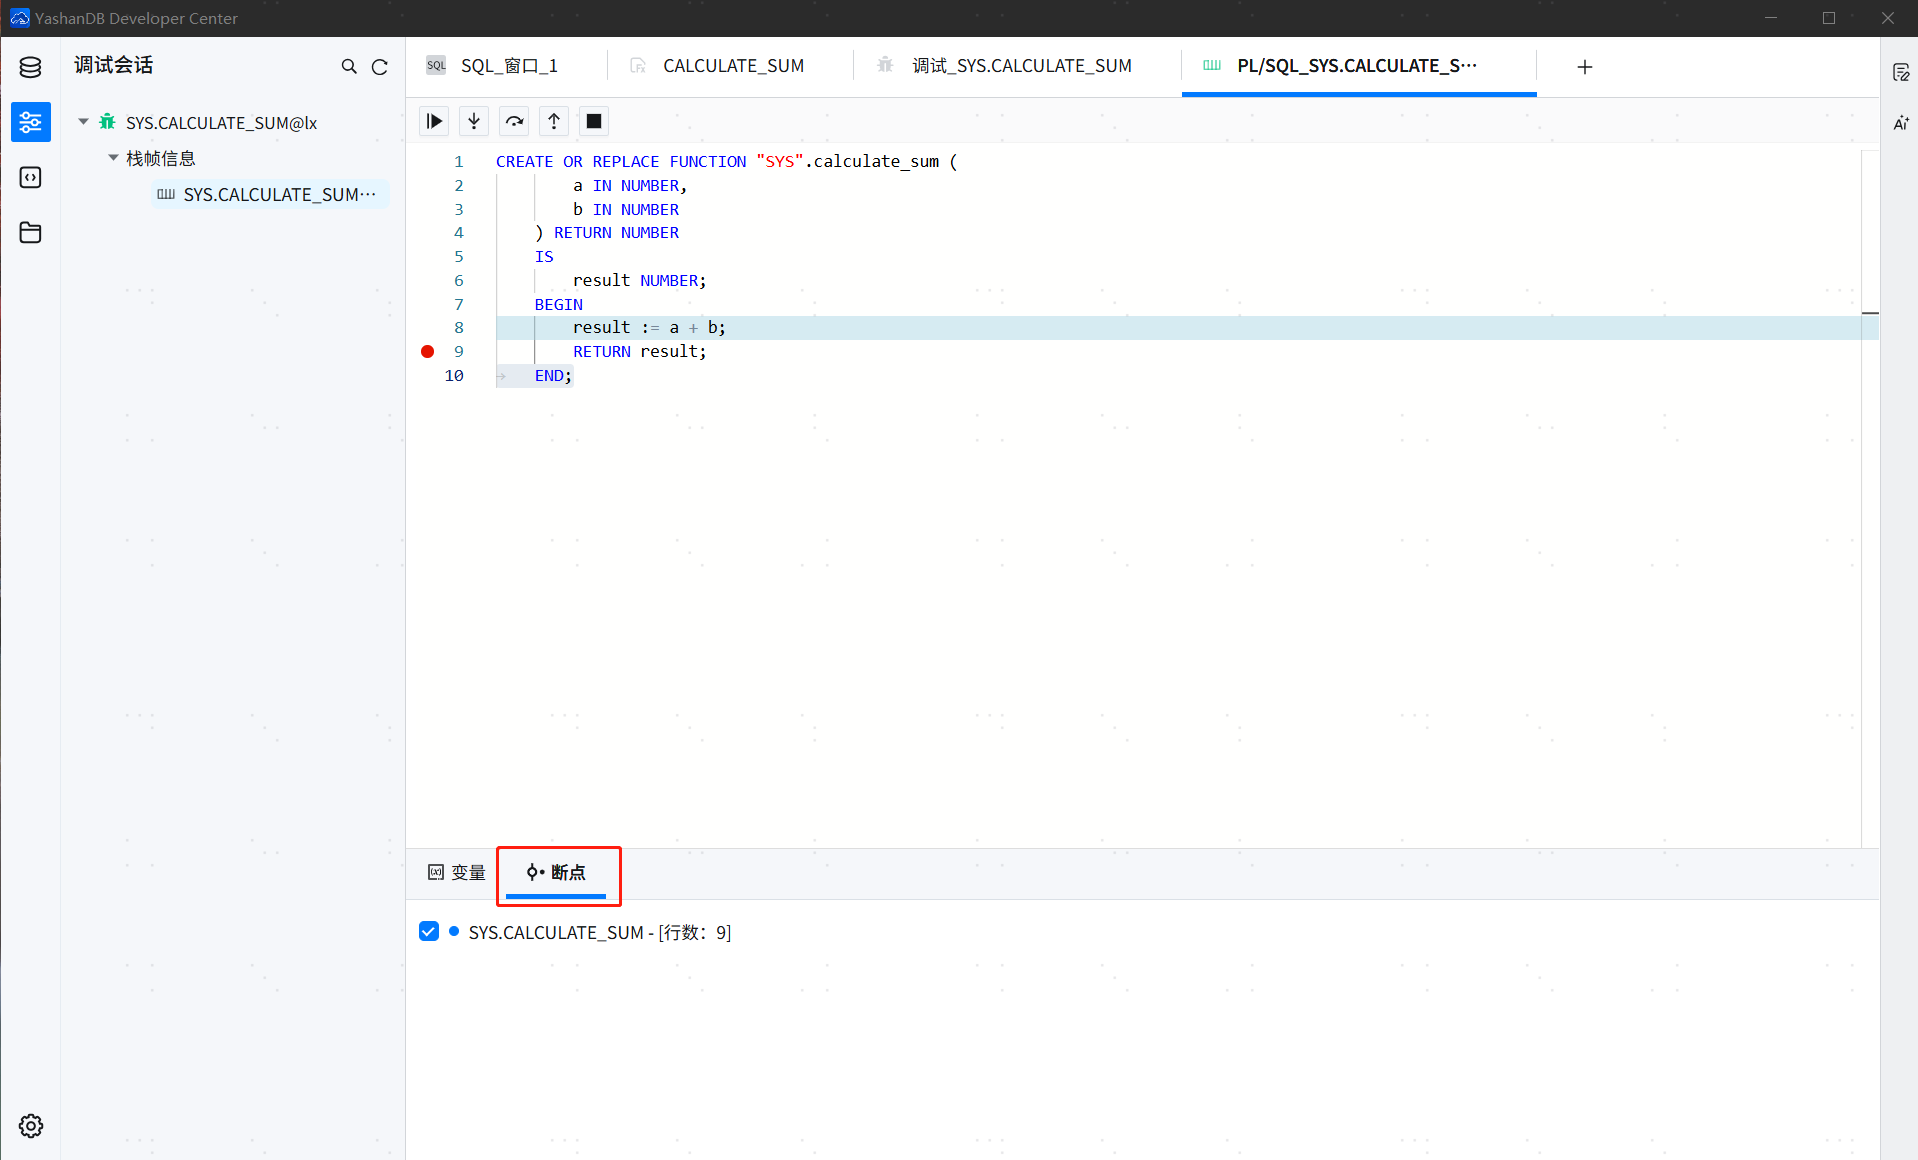The height and width of the screenshot is (1160, 1918).
Task: Search in the debug session panel
Action: point(349,67)
